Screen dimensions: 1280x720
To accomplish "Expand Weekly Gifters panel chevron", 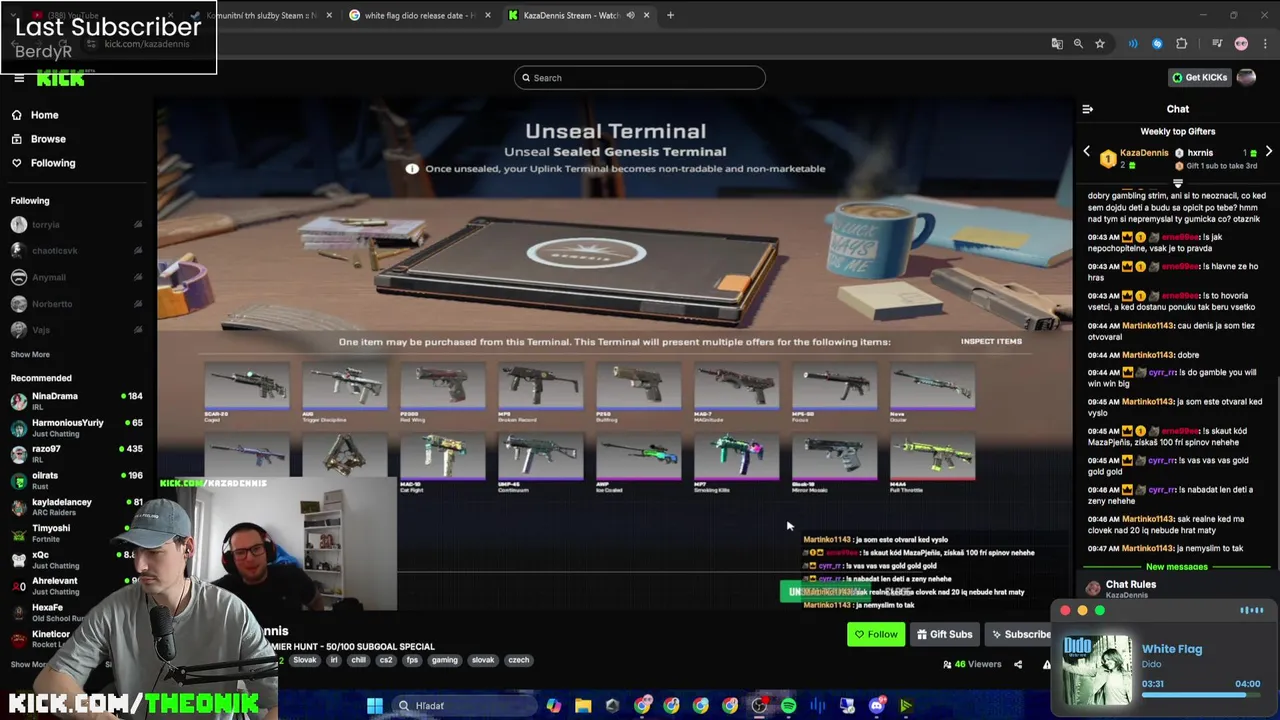I will [1177, 183].
